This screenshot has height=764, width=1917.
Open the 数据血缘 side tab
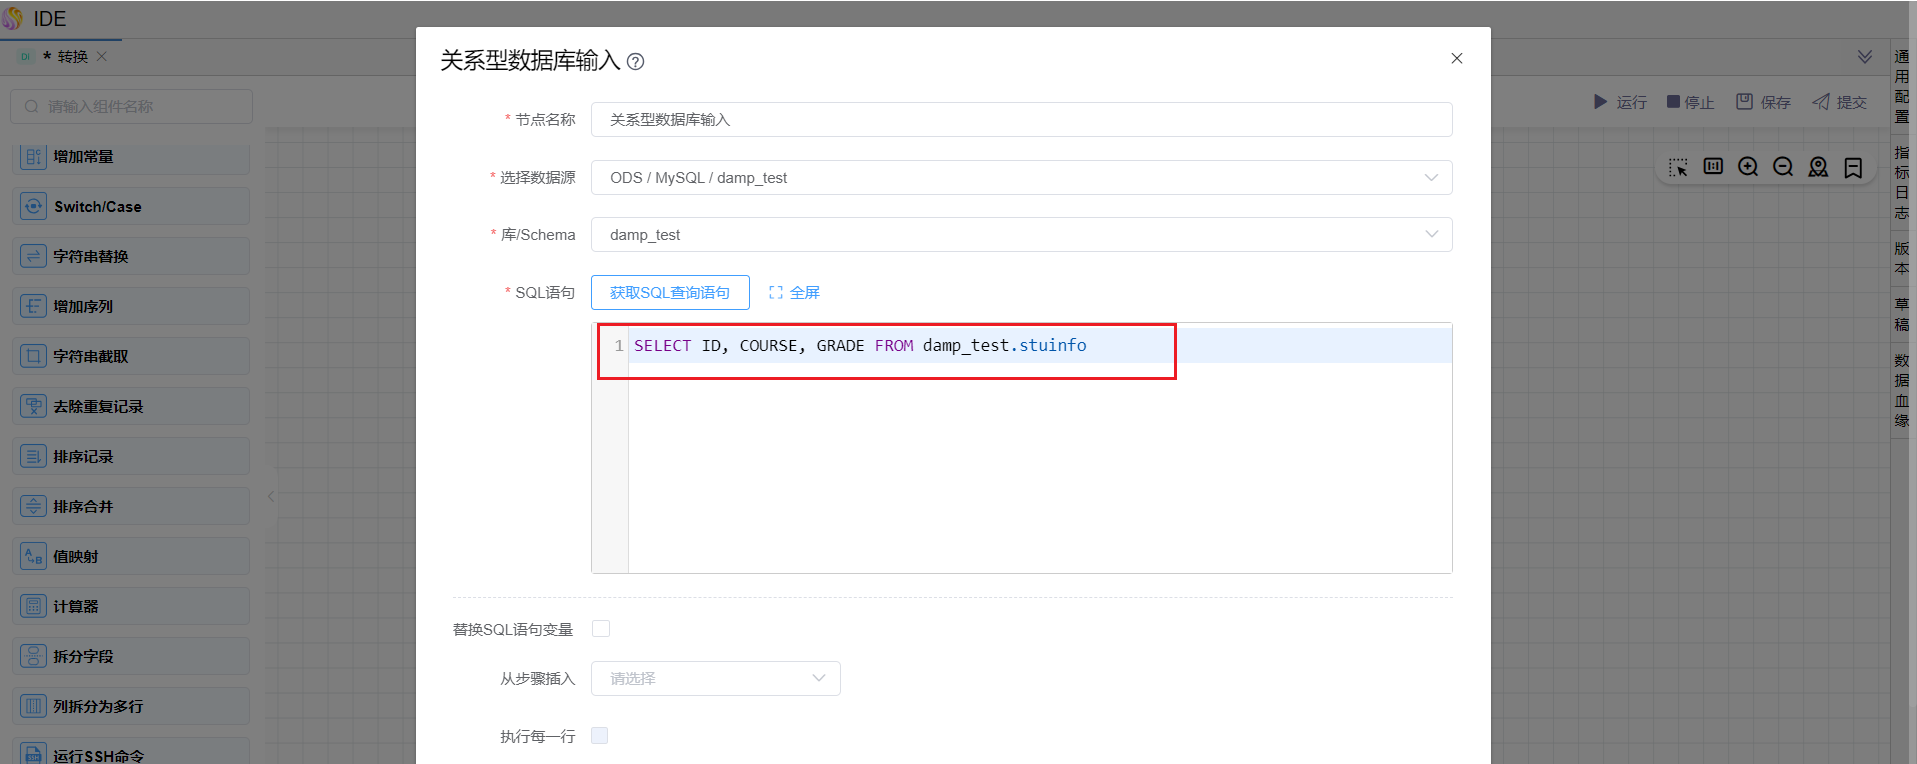(1902, 391)
